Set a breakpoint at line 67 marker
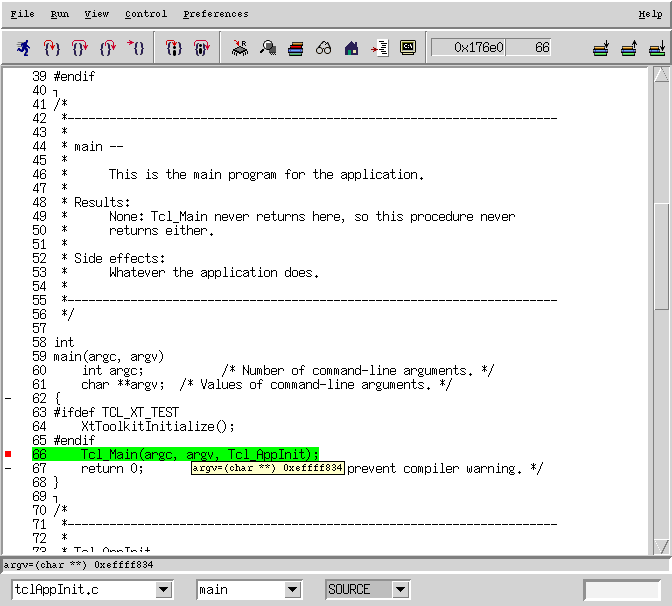 pyautogui.click(x=9, y=469)
